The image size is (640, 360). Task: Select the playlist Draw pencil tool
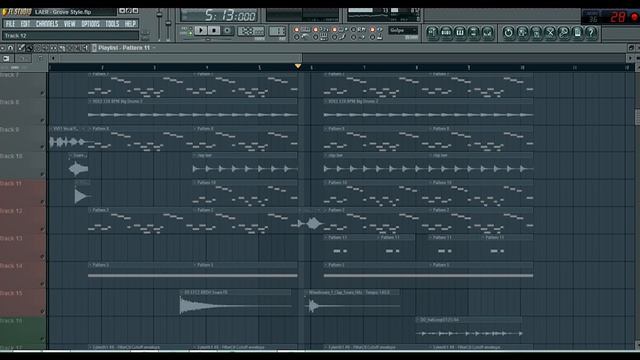(x=21, y=48)
